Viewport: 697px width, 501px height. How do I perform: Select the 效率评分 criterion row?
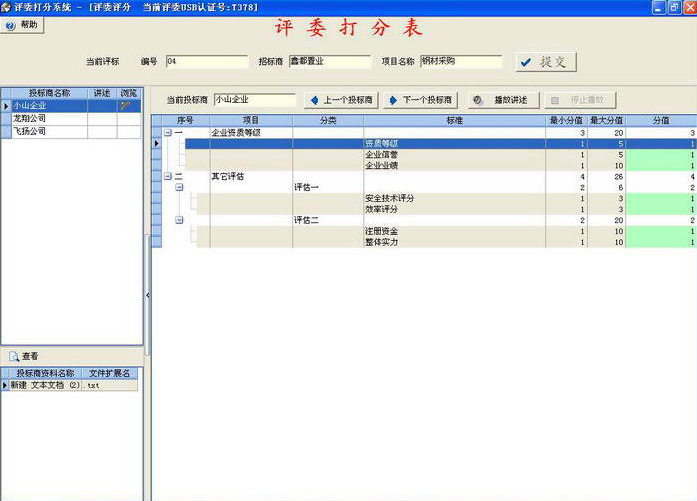(x=447, y=209)
